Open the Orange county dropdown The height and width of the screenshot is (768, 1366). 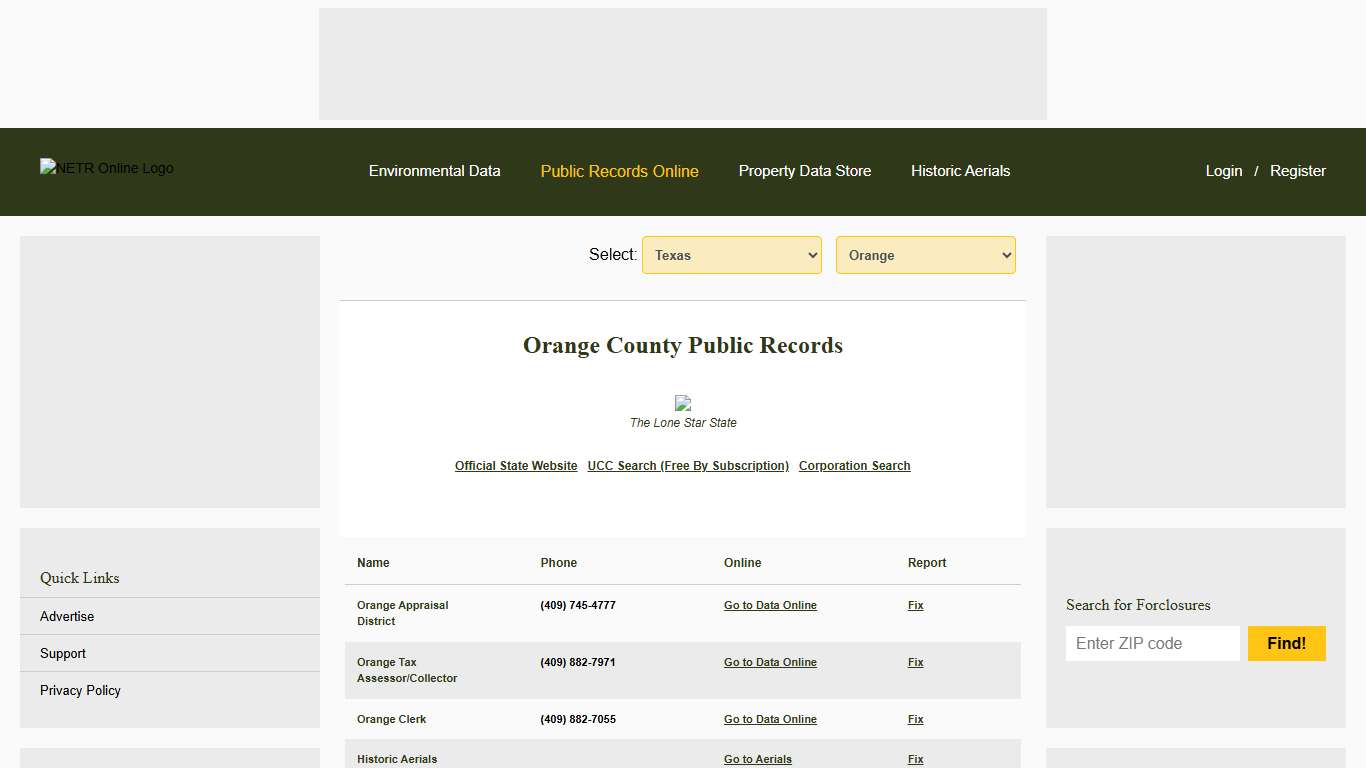(x=925, y=255)
